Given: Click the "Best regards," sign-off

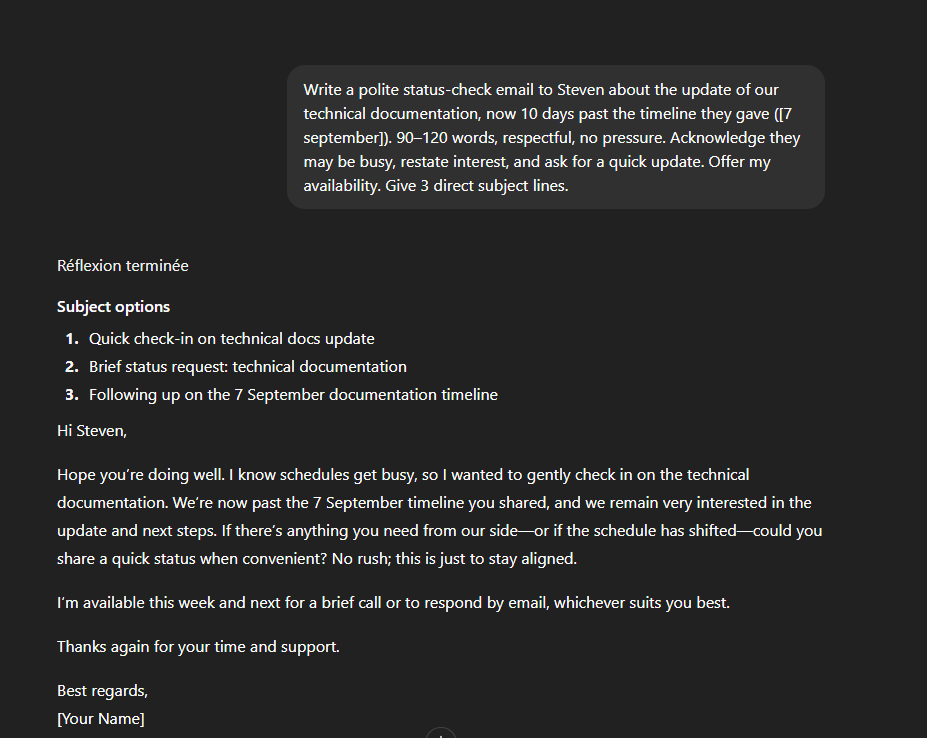Looking at the screenshot, I should pos(102,691).
